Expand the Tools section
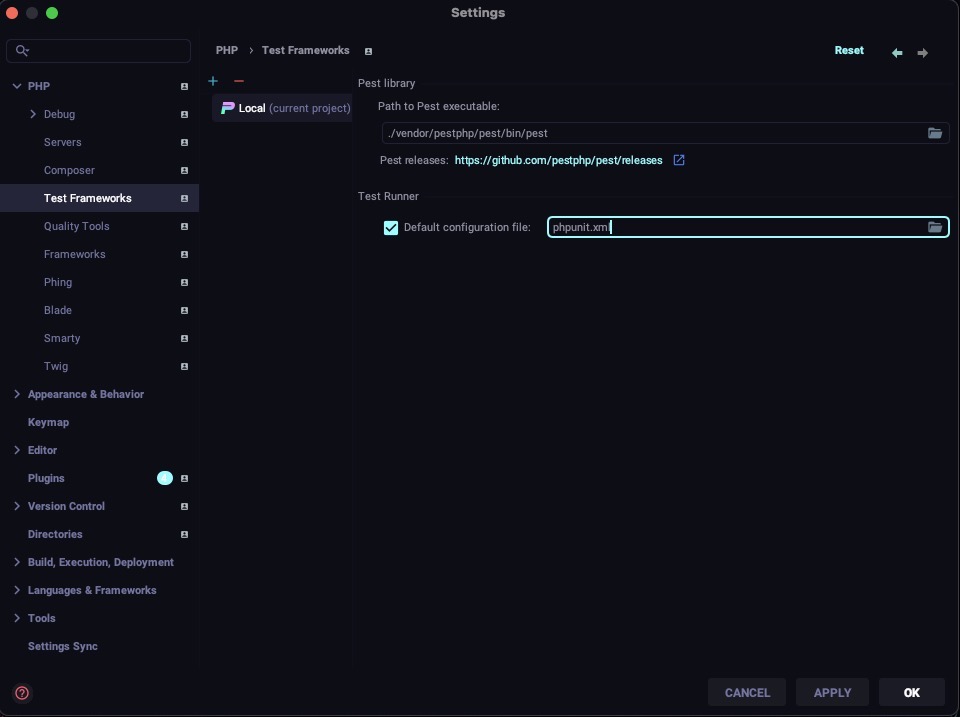 [17, 618]
